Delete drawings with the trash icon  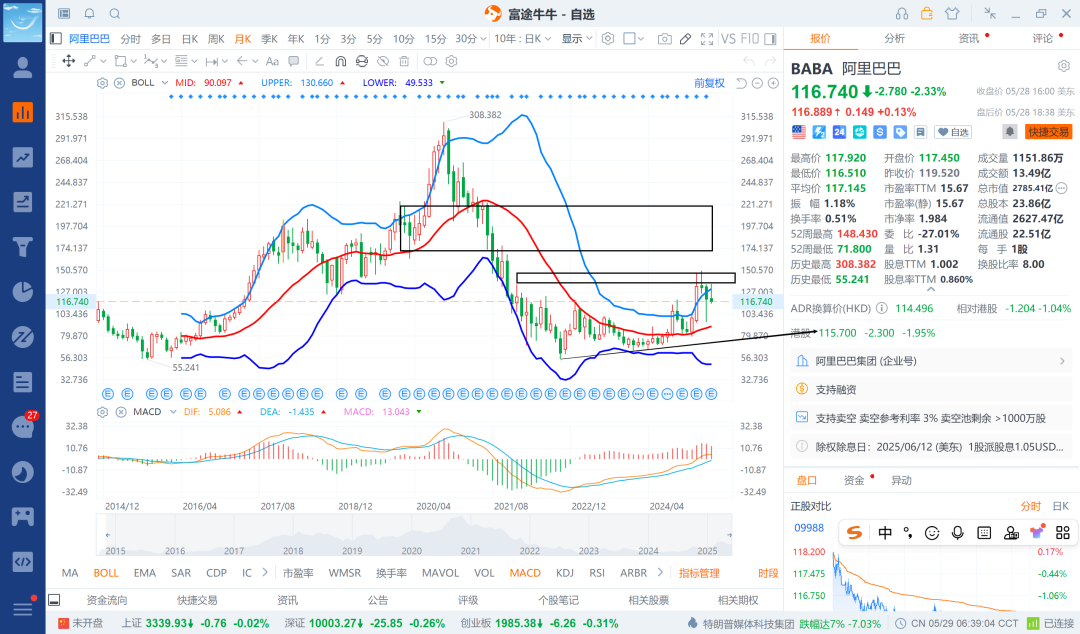coord(404,61)
